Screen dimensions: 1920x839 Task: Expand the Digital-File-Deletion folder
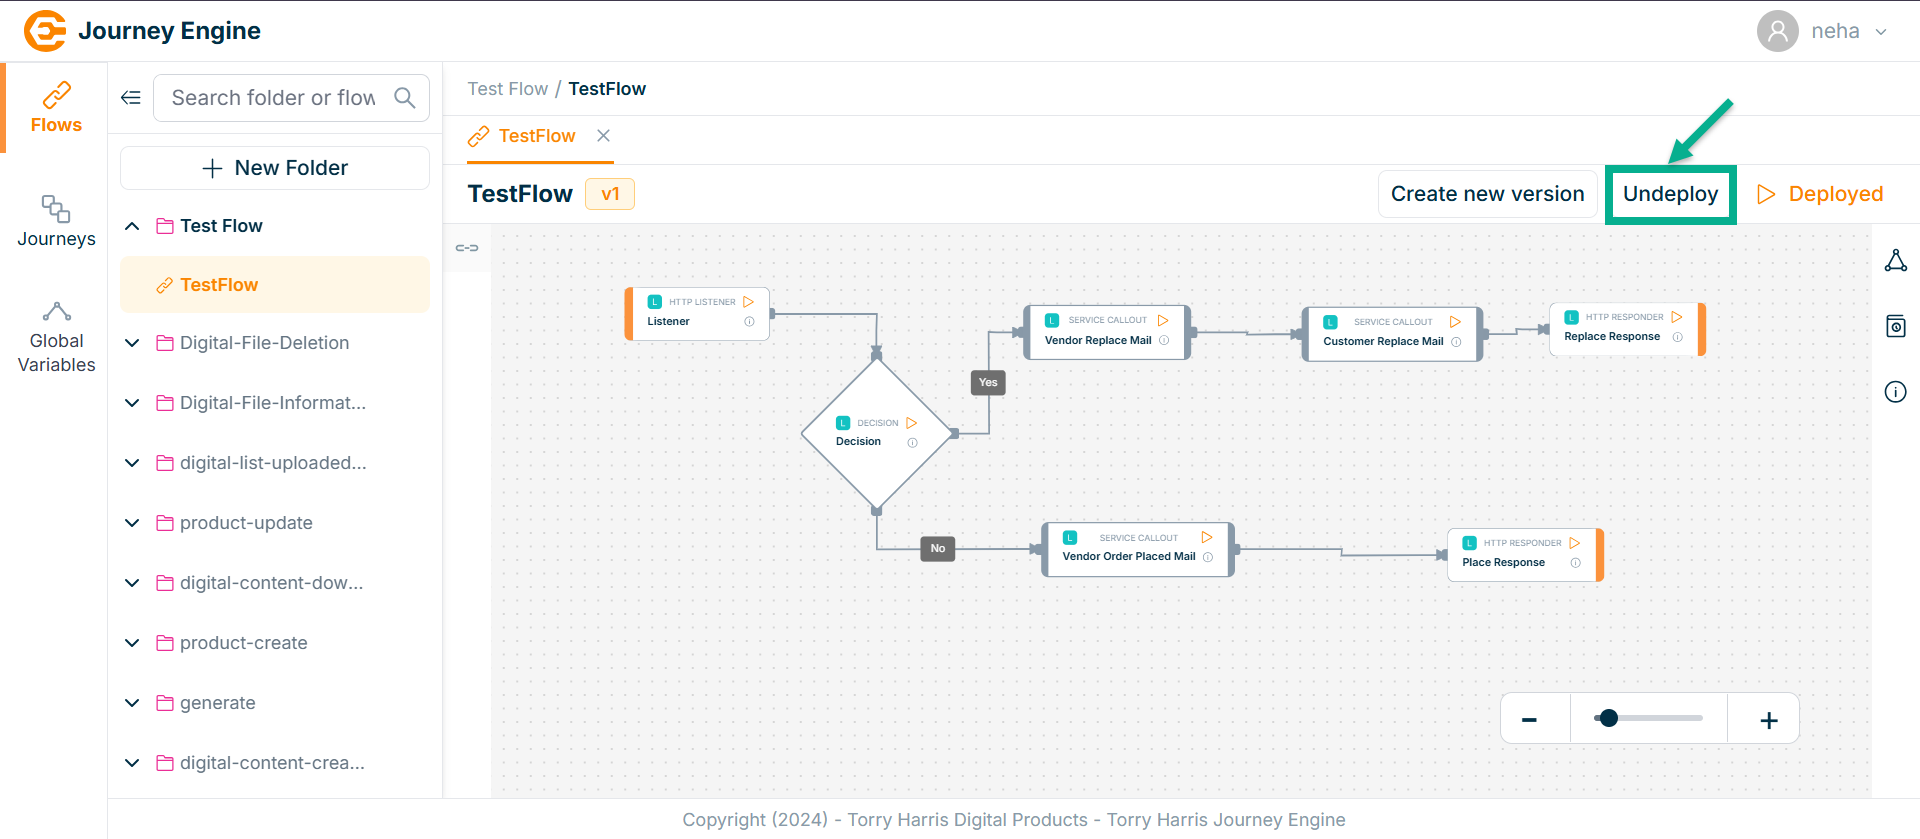coord(132,343)
